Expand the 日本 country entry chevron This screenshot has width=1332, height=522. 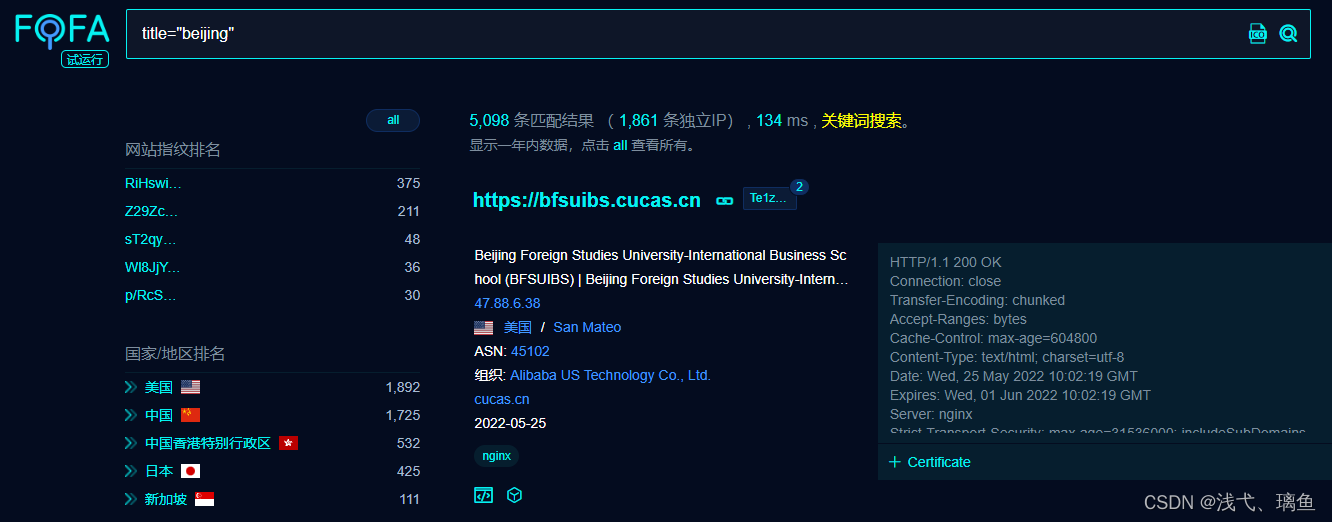[130, 471]
